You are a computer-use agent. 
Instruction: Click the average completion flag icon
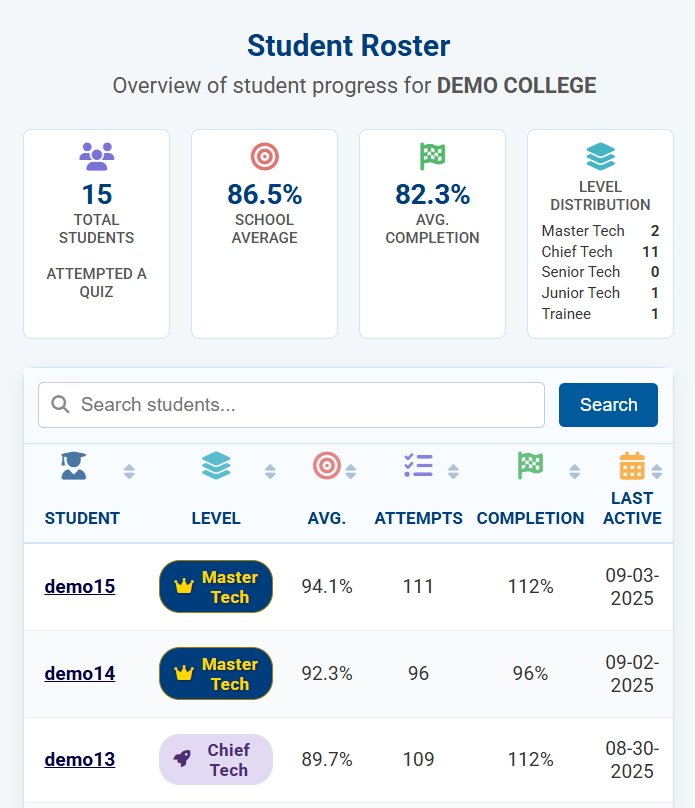pos(432,156)
